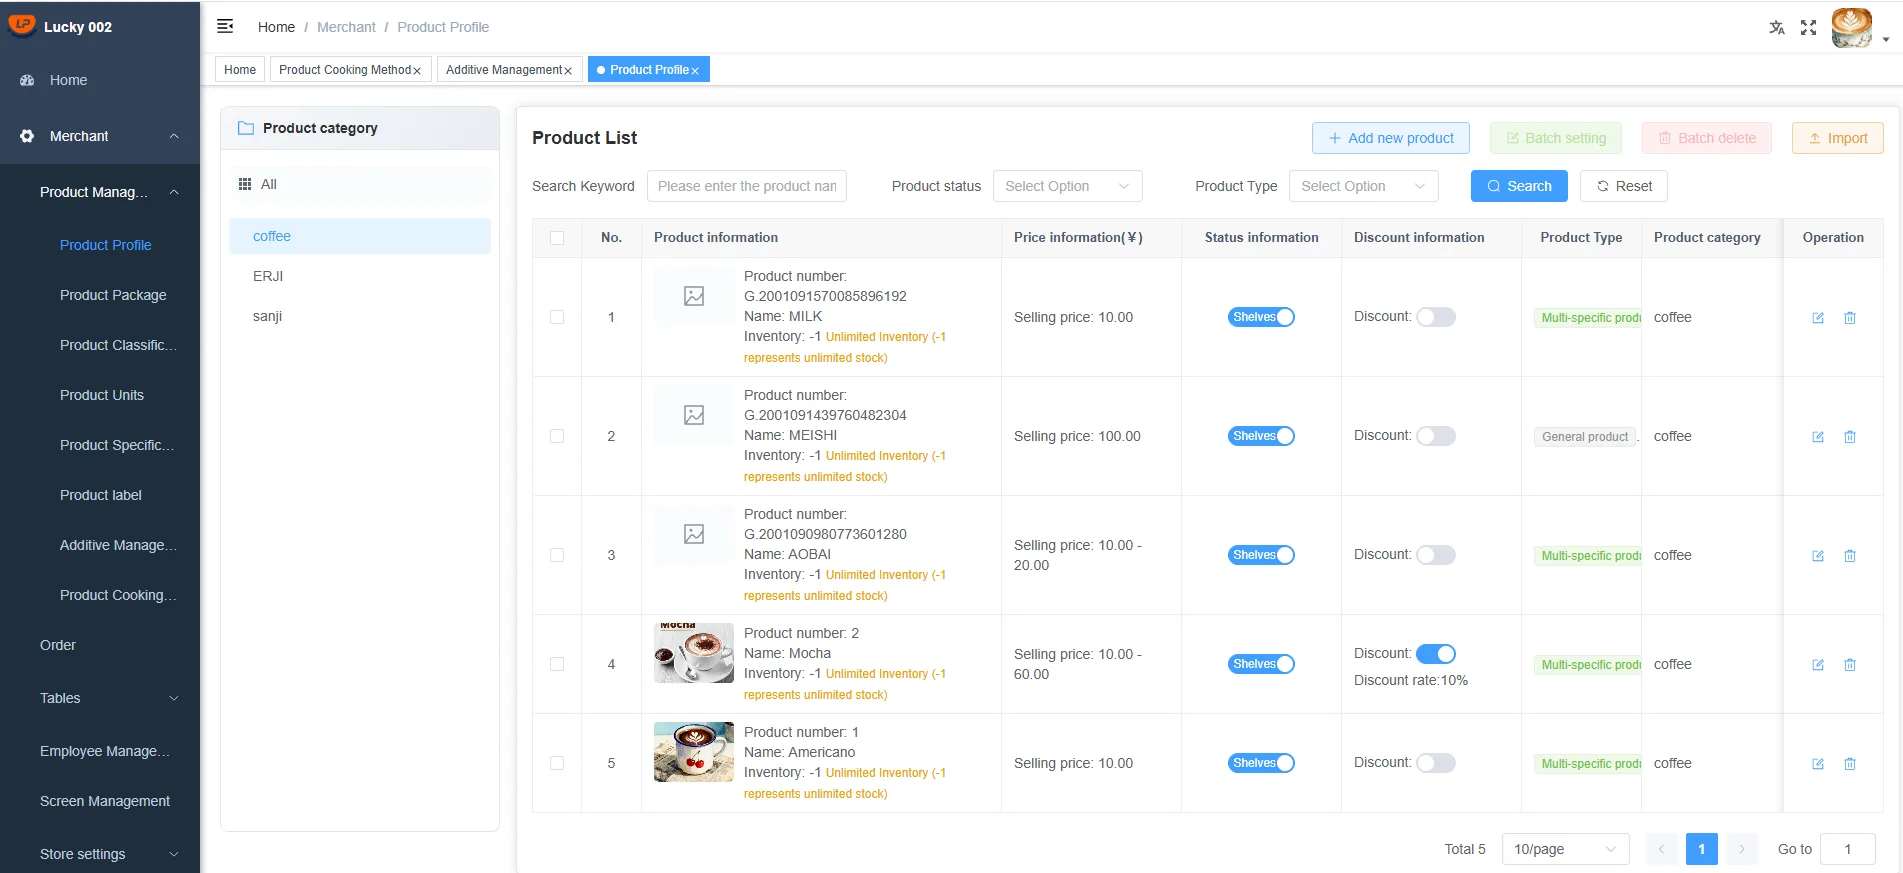Edit the AOBAI product

[x=1818, y=556]
